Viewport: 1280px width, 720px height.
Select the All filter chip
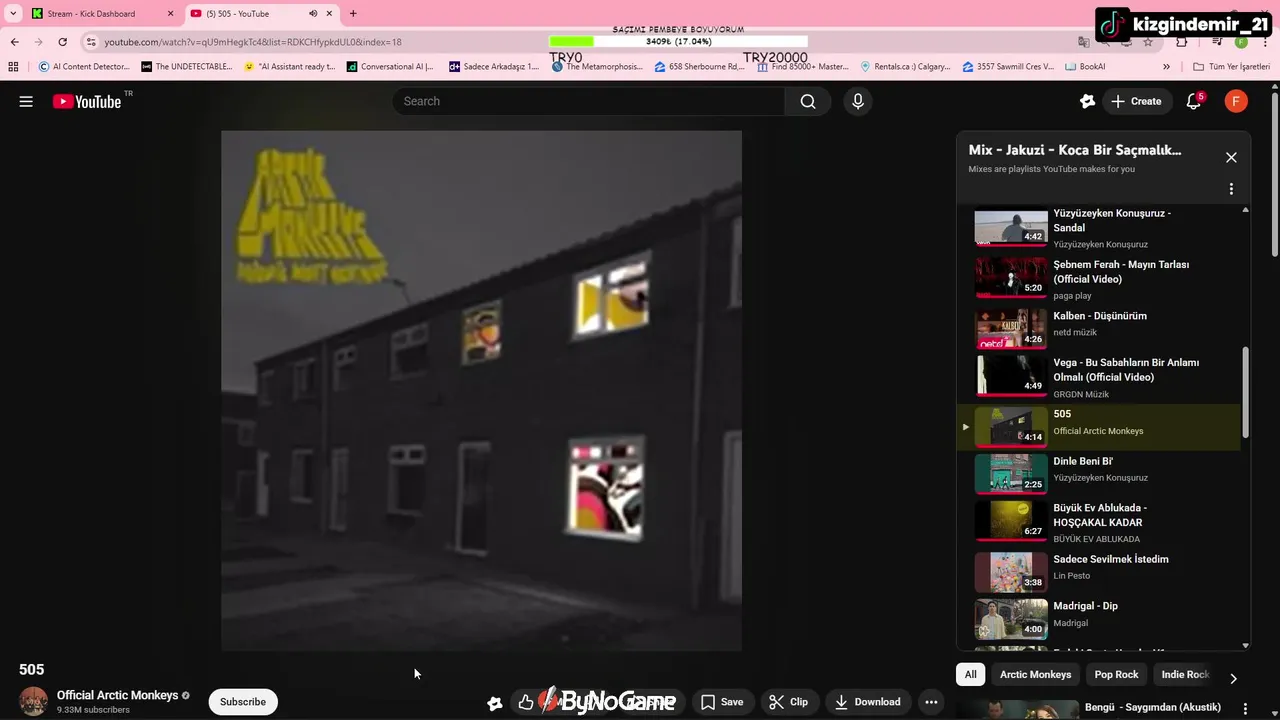click(x=970, y=675)
